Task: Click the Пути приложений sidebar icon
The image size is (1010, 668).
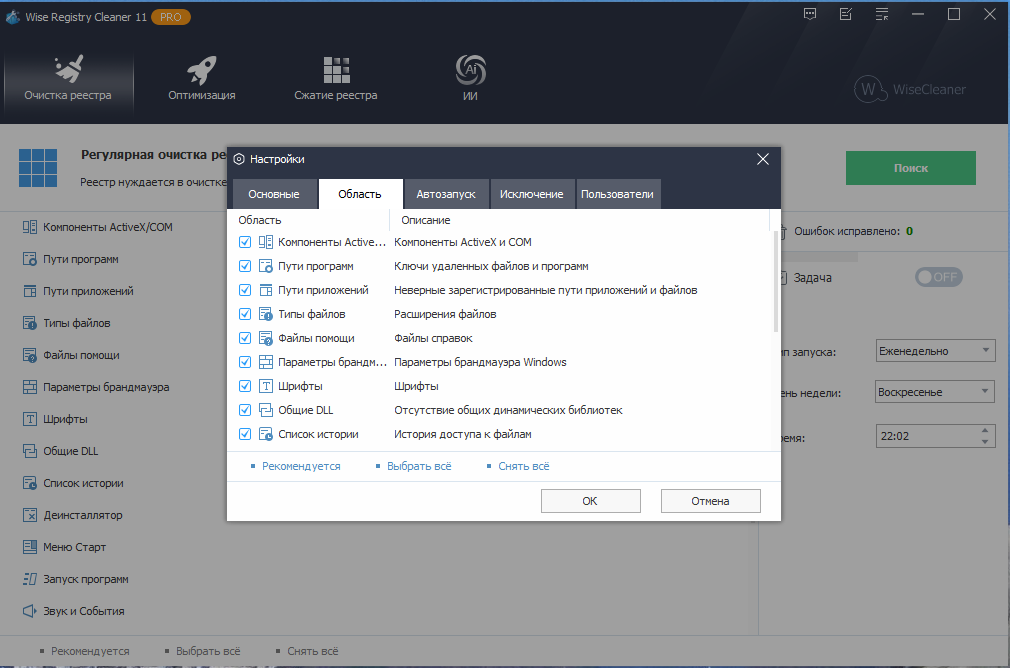Action: click(30, 291)
